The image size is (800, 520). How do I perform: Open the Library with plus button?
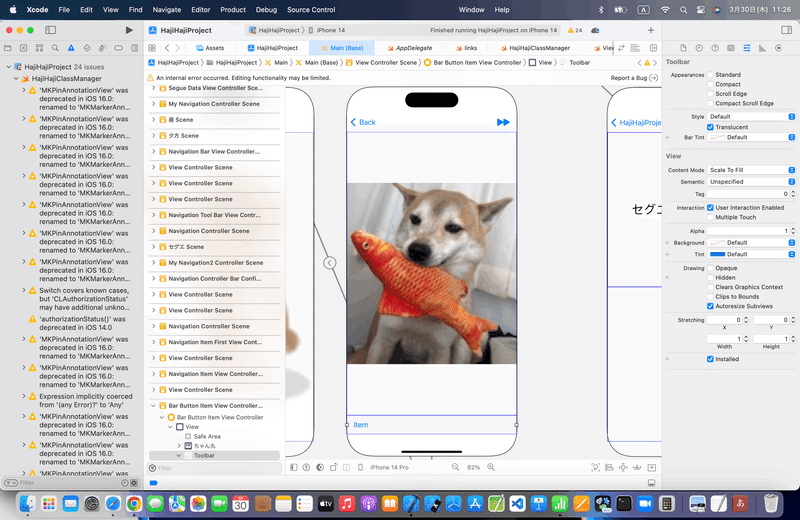[x=651, y=30]
